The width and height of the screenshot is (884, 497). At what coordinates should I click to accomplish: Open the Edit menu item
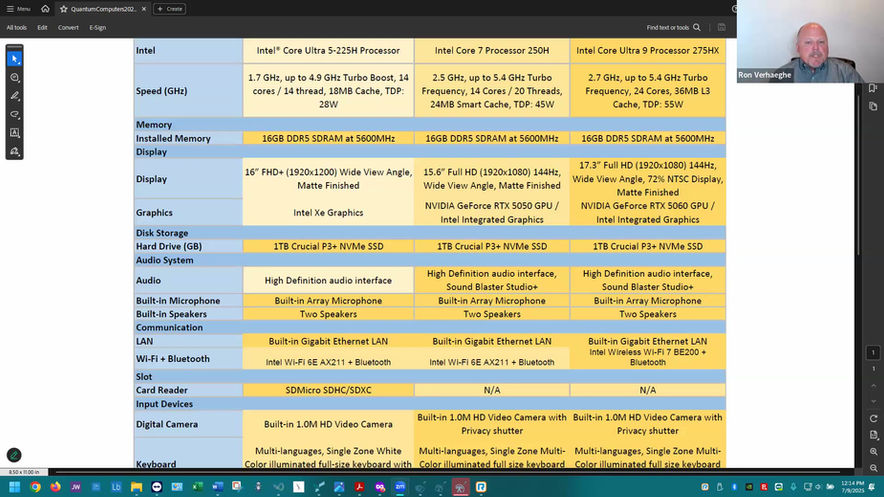42,27
